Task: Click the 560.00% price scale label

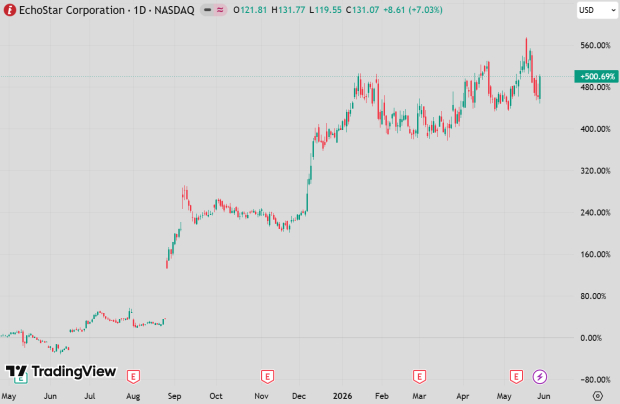Action: pyautogui.click(x=595, y=45)
